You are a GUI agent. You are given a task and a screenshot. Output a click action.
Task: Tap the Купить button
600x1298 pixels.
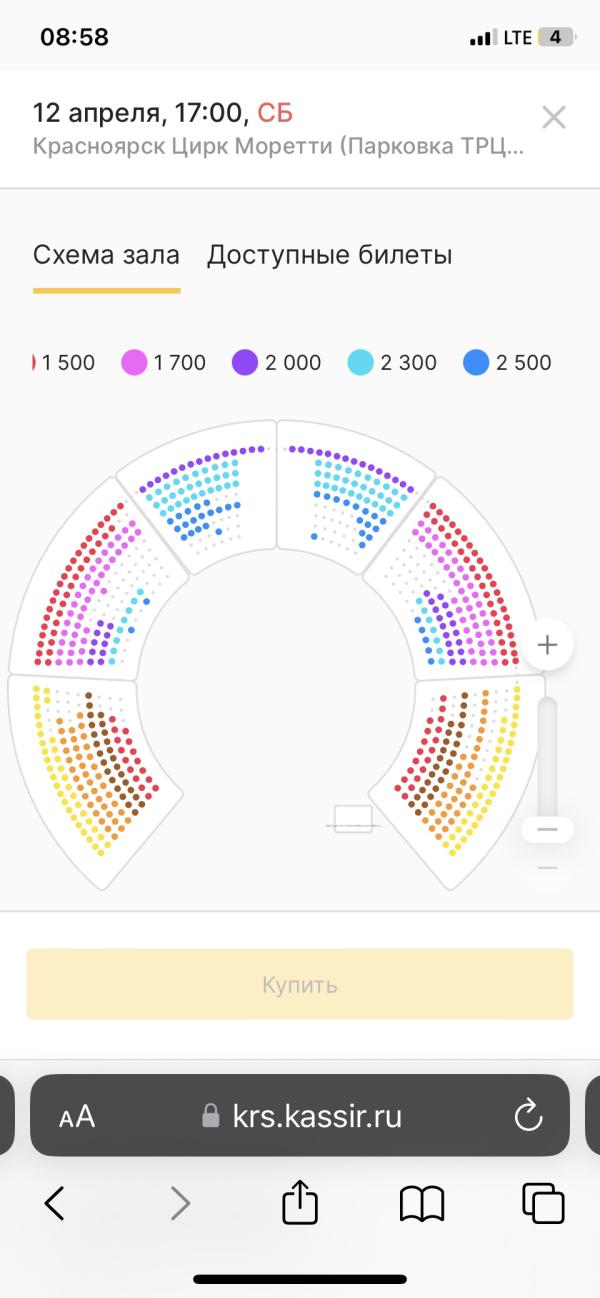(x=300, y=985)
